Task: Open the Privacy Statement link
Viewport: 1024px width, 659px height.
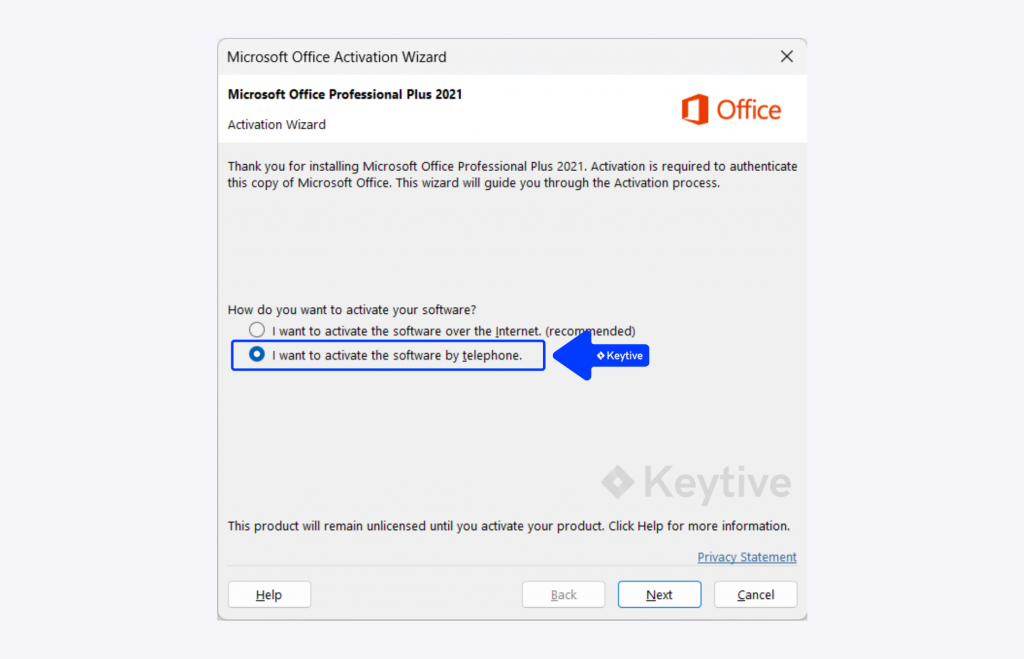Action: [x=746, y=557]
